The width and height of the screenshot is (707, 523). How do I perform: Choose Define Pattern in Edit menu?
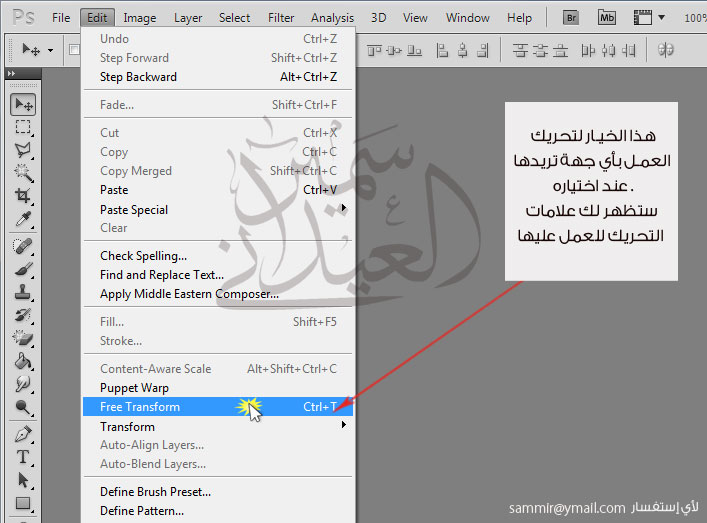click(218, 510)
